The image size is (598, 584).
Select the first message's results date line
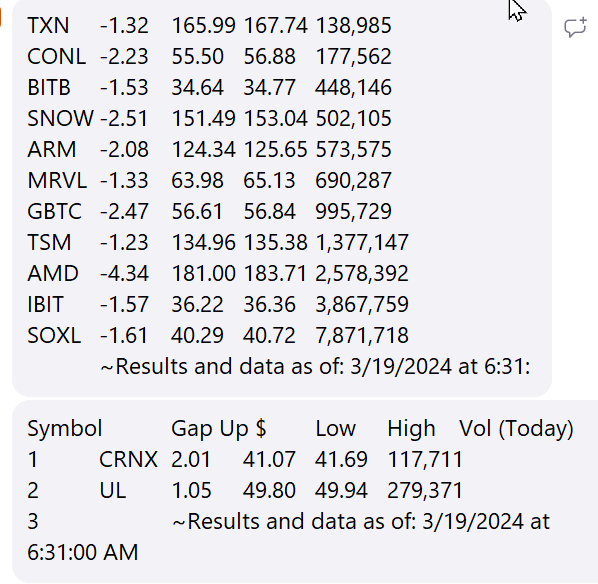(315, 367)
